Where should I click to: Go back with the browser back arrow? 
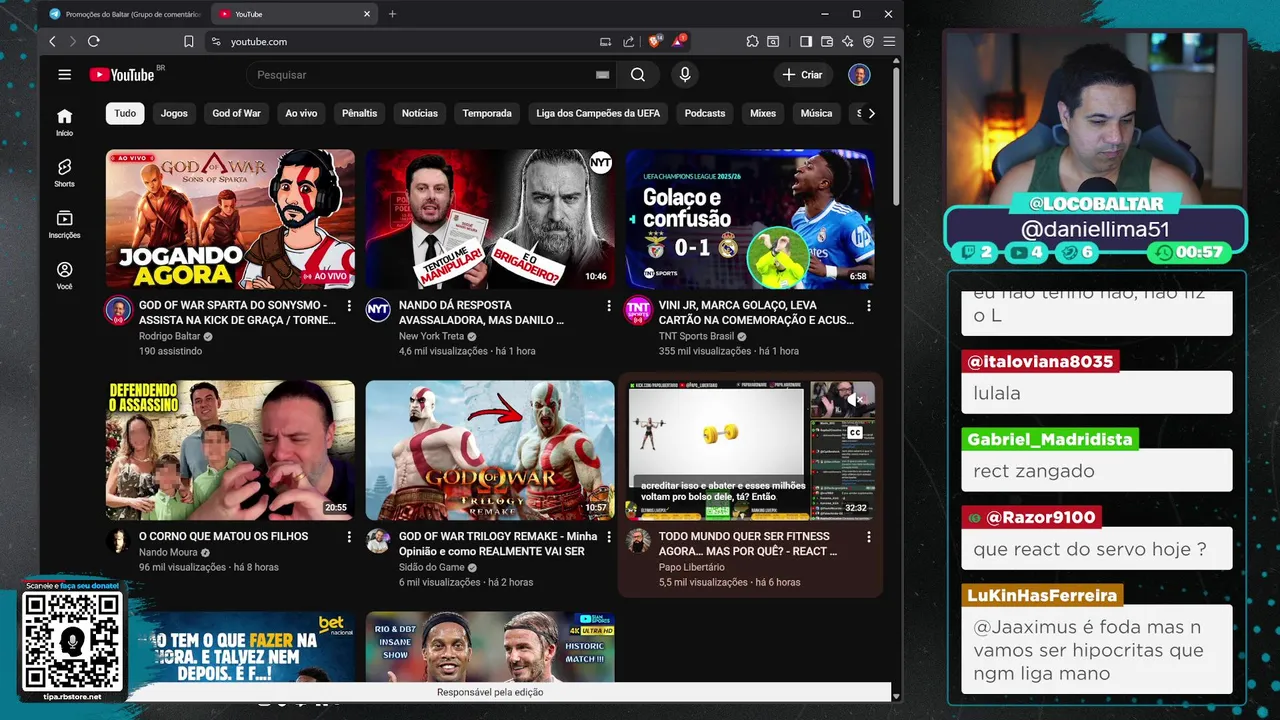(53, 41)
